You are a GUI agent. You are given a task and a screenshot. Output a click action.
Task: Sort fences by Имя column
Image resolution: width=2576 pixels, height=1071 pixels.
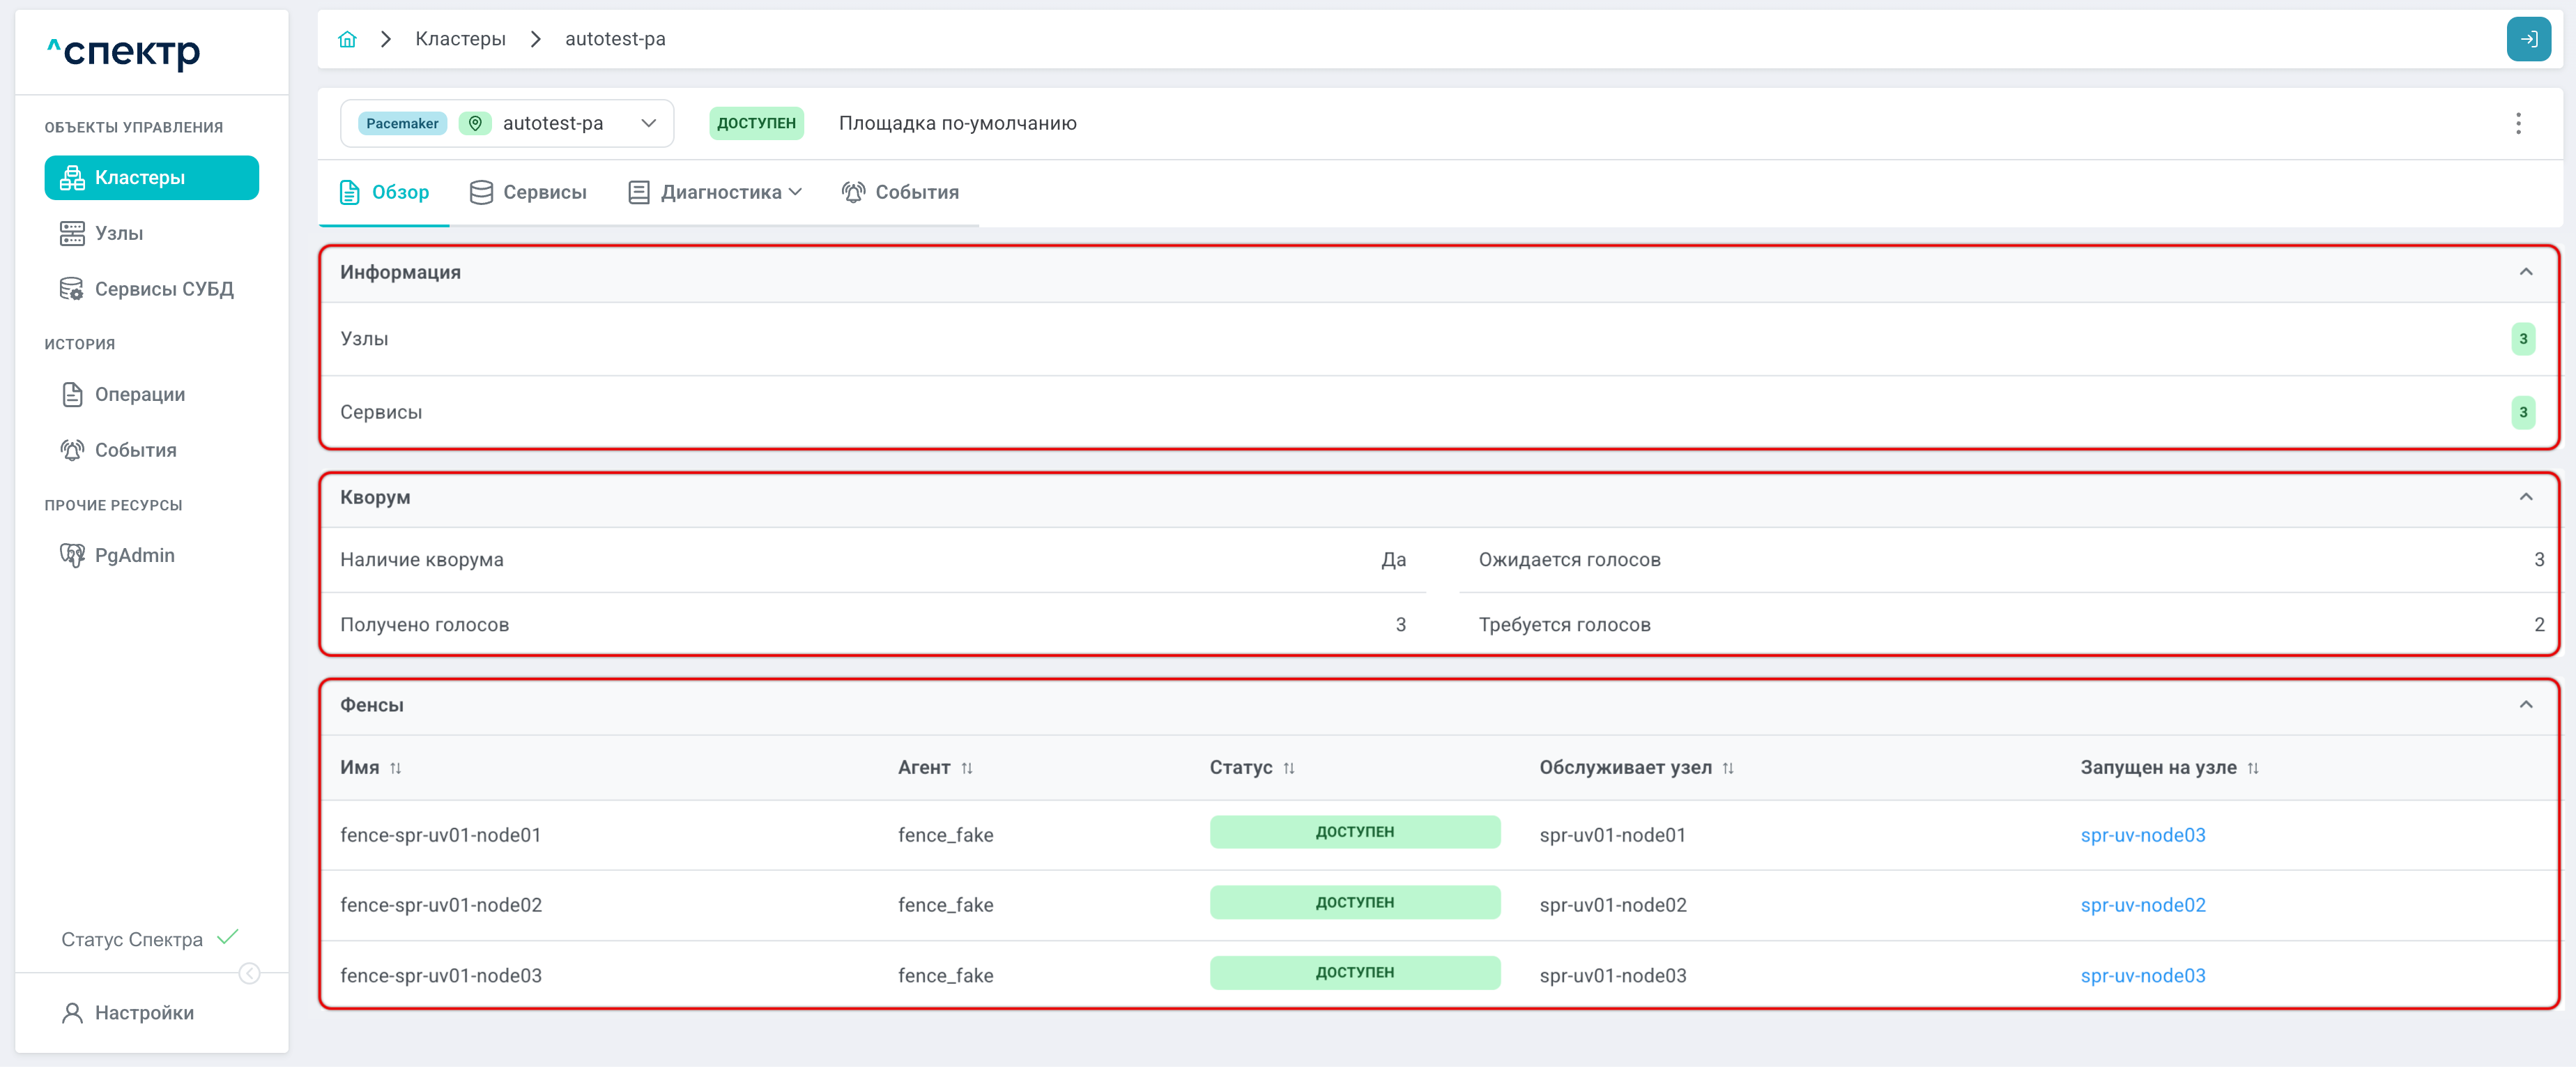[x=395, y=768]
